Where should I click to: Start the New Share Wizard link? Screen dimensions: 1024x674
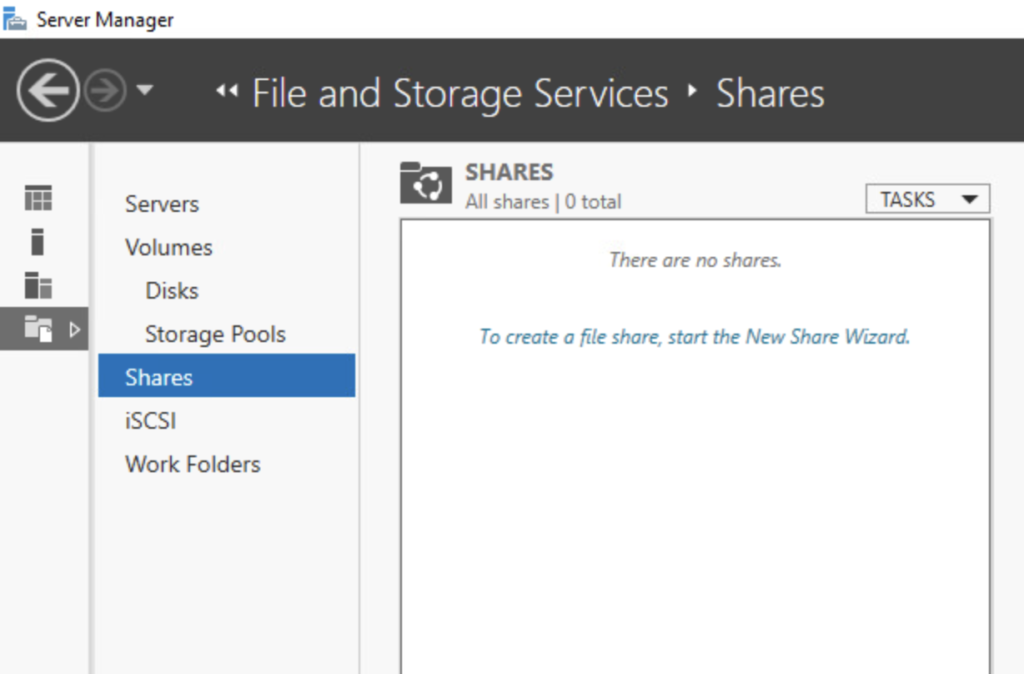pyautogui.click(x=694, y=337)
